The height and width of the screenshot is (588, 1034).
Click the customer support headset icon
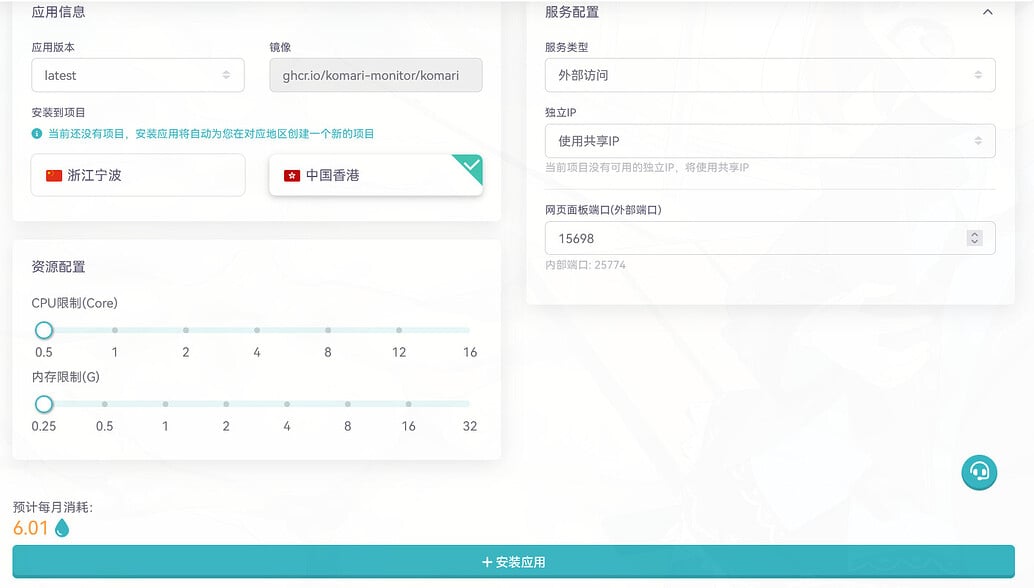(x=979, y=472)
